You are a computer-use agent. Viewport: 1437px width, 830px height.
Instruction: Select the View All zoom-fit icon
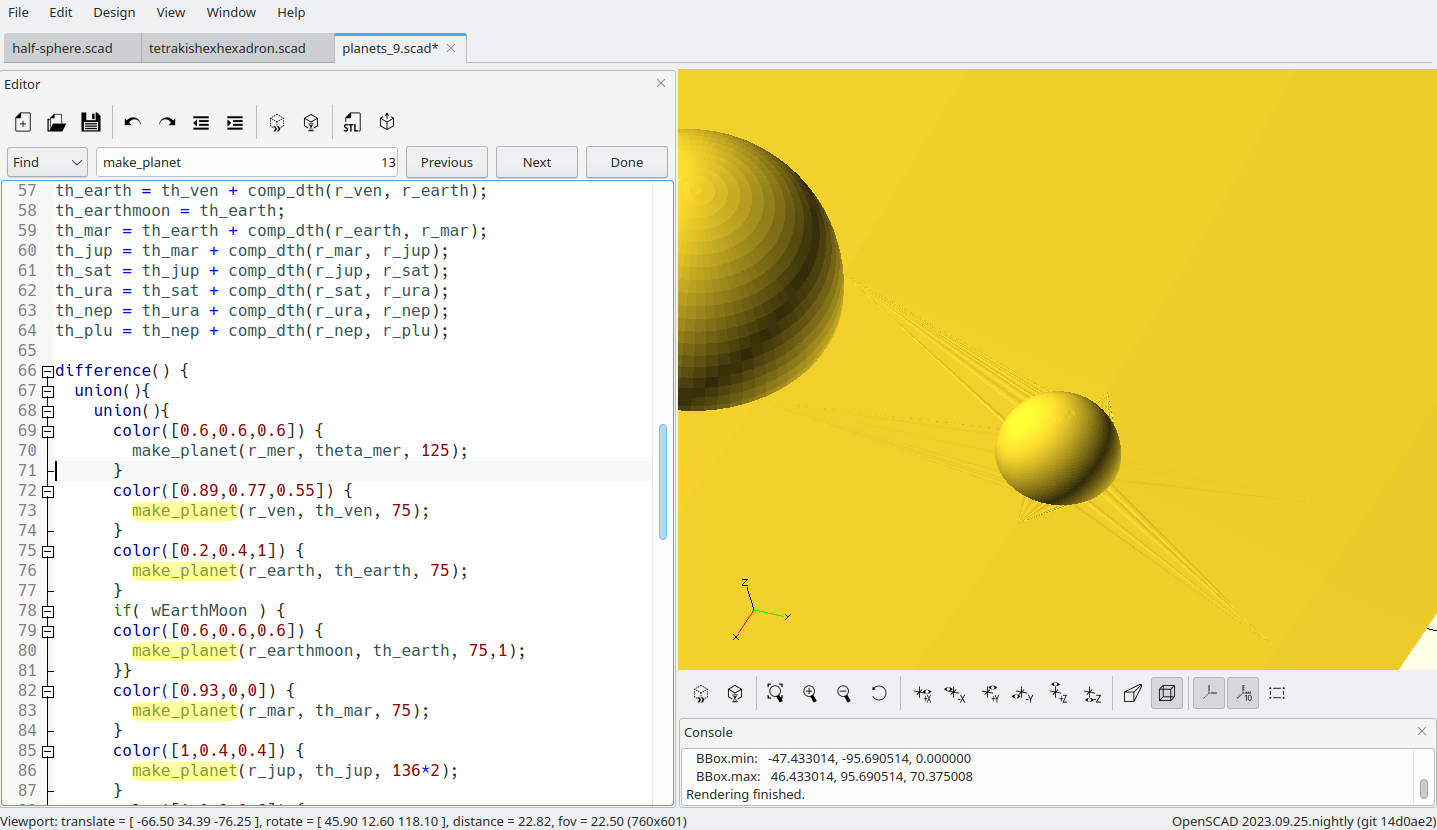[x=775, y=693]
